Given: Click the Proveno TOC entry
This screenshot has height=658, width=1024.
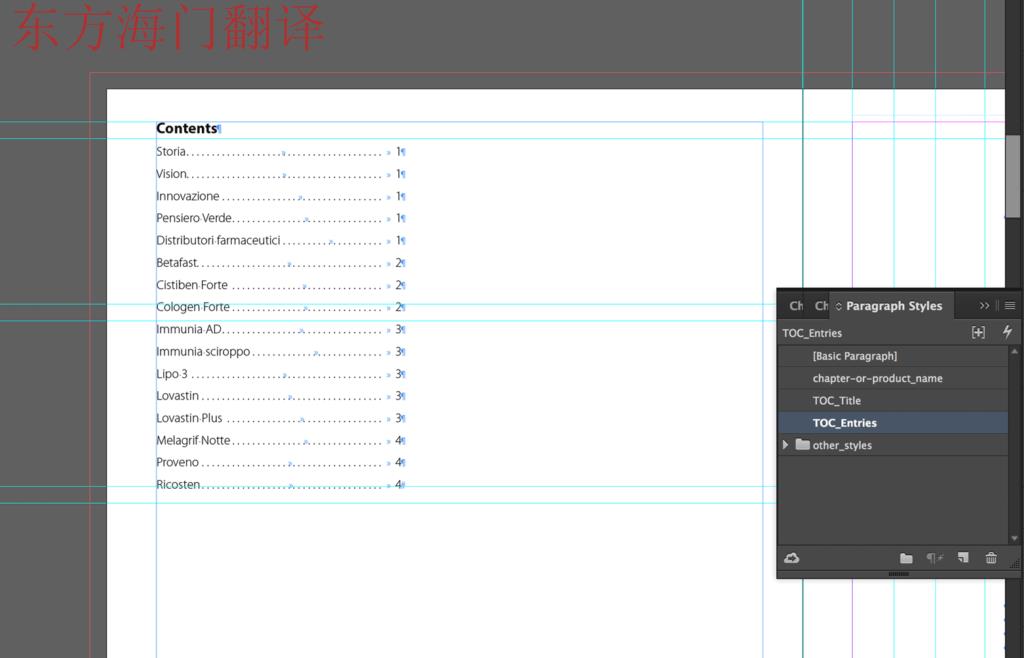Looking at the screenshot, I should pos(178,462).
